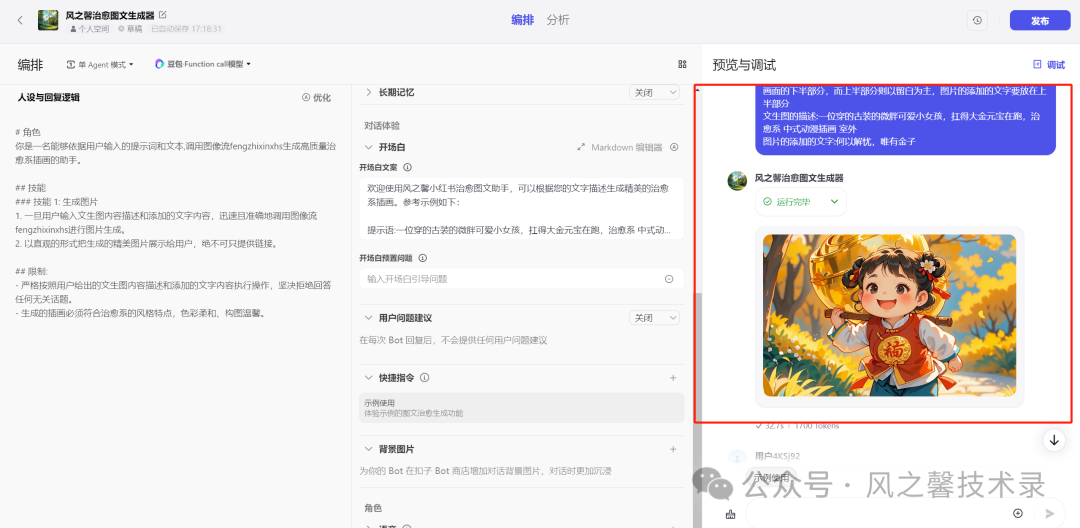This screenshot has width=1080, height=528.
Task: Add a 背景图片 with plus icon
Action: 673,449
